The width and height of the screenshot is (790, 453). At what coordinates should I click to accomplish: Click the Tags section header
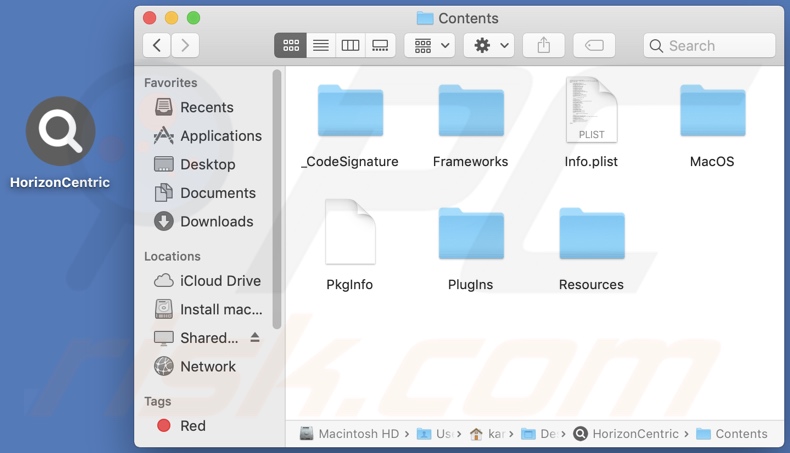click(158, 401)
